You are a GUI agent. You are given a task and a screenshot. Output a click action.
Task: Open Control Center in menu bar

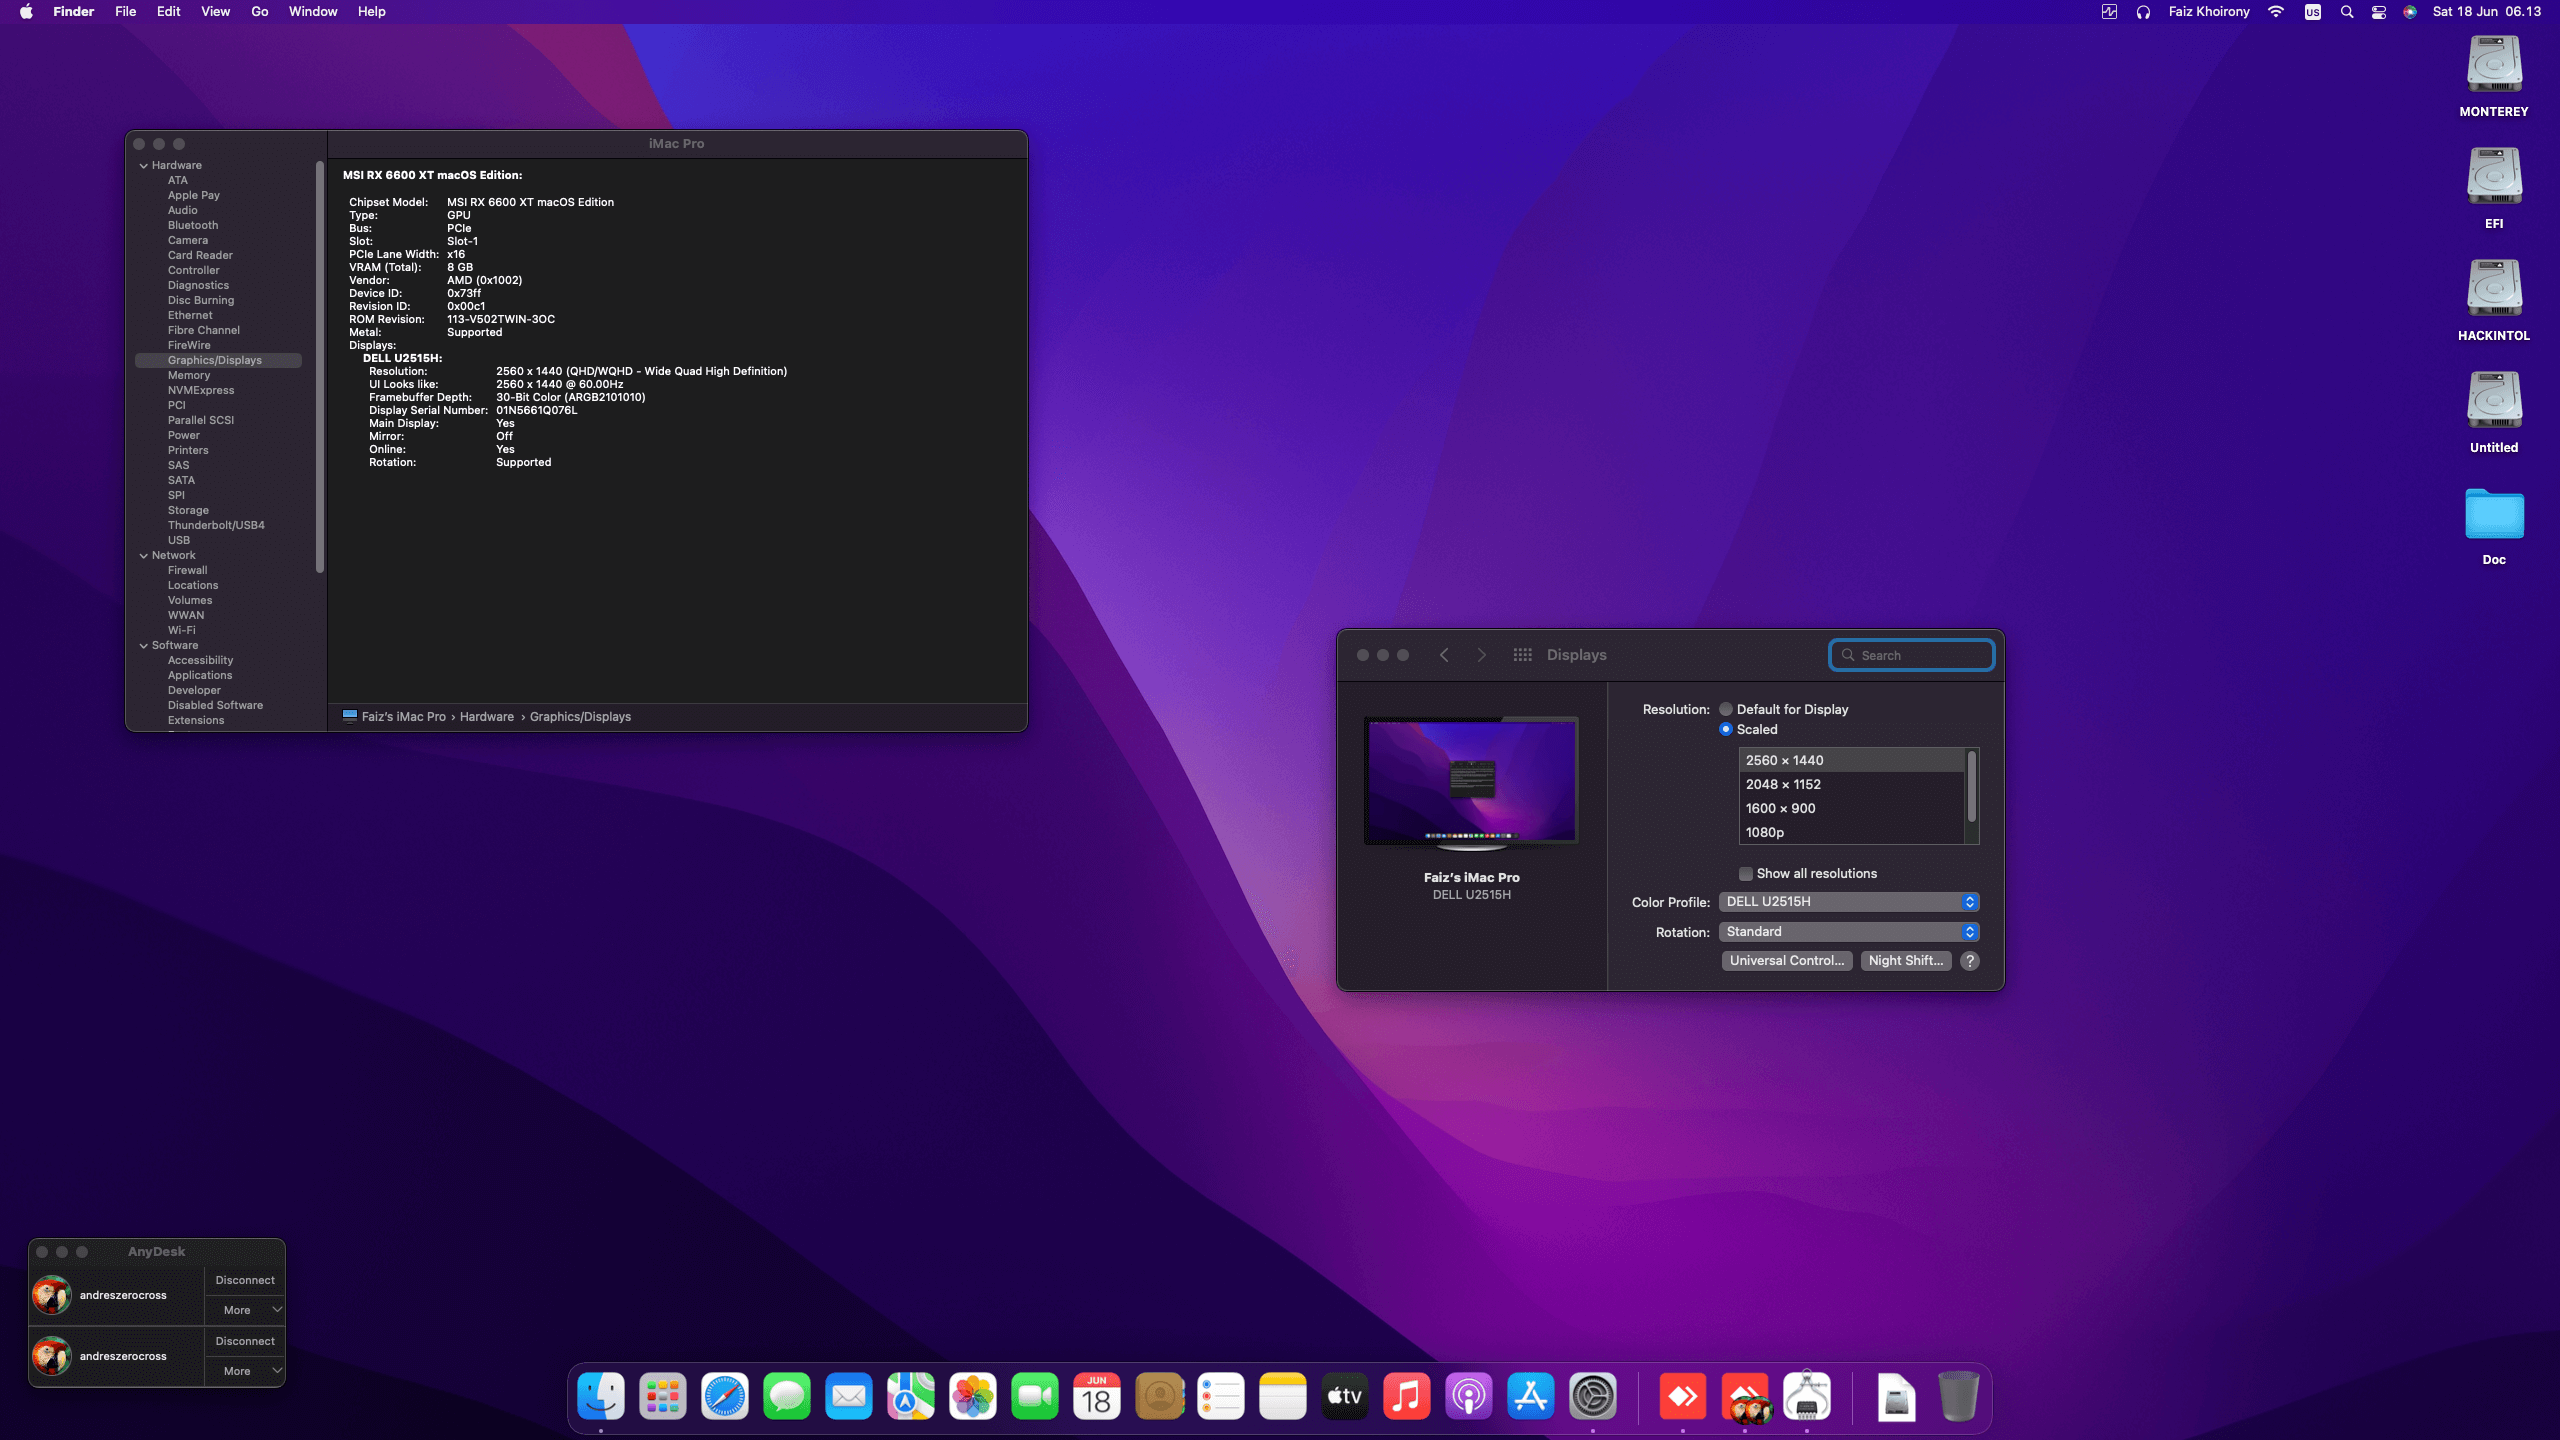(x=2379, y=12)
